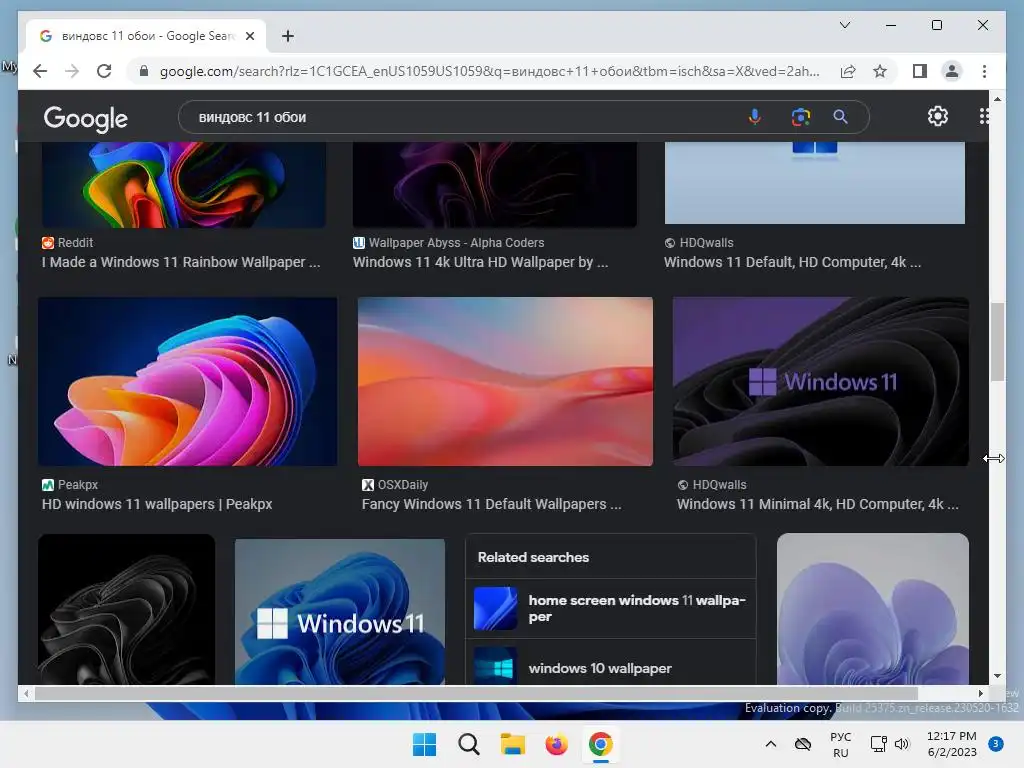This screenshot has height=768, width=1024.
Task: Open the clock and date panel
Action: [952, 744]
